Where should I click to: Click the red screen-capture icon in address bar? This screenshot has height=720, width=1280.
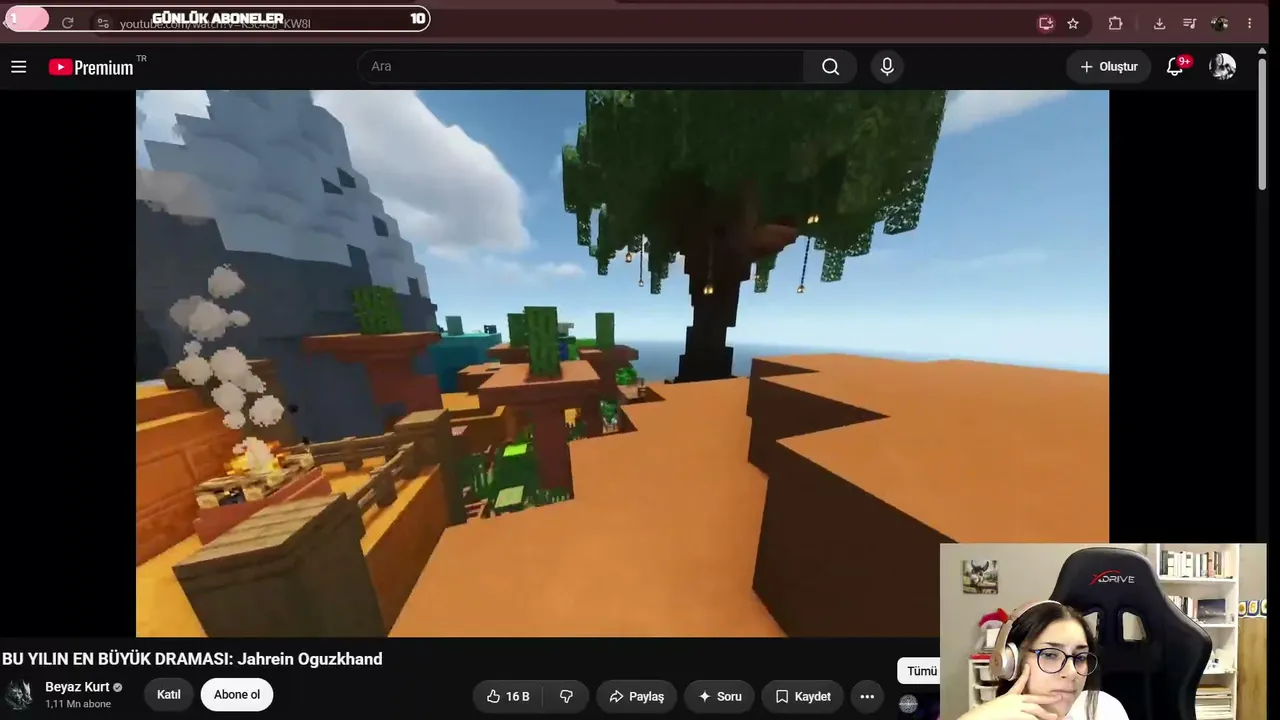(1046, 23)
